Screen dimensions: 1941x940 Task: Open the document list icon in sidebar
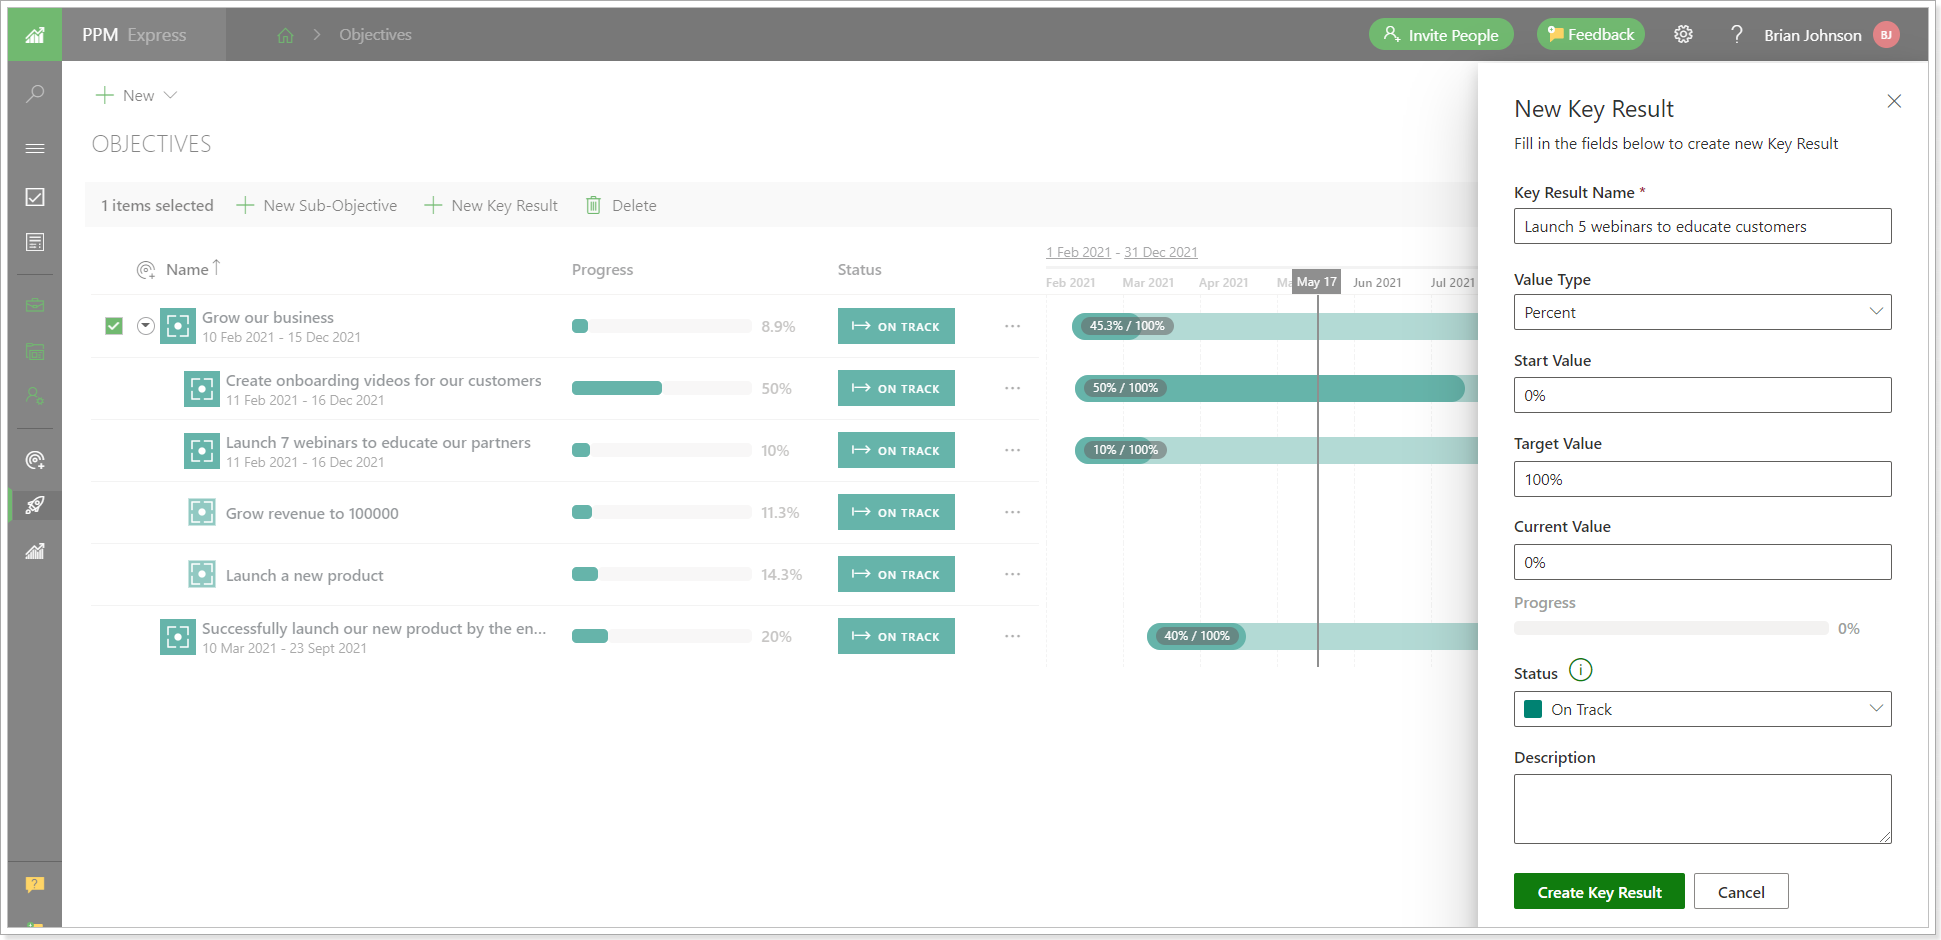(x=35, y=241)
